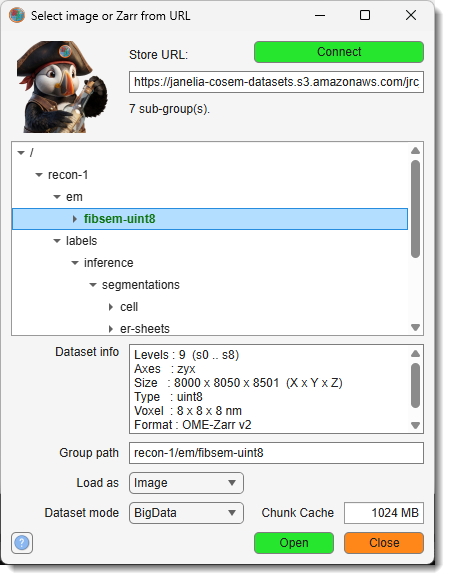Click Dataset info scroll-down arrow
This screenshot has height=580, width=450.
pyautogui.click(x=416, y=425)
